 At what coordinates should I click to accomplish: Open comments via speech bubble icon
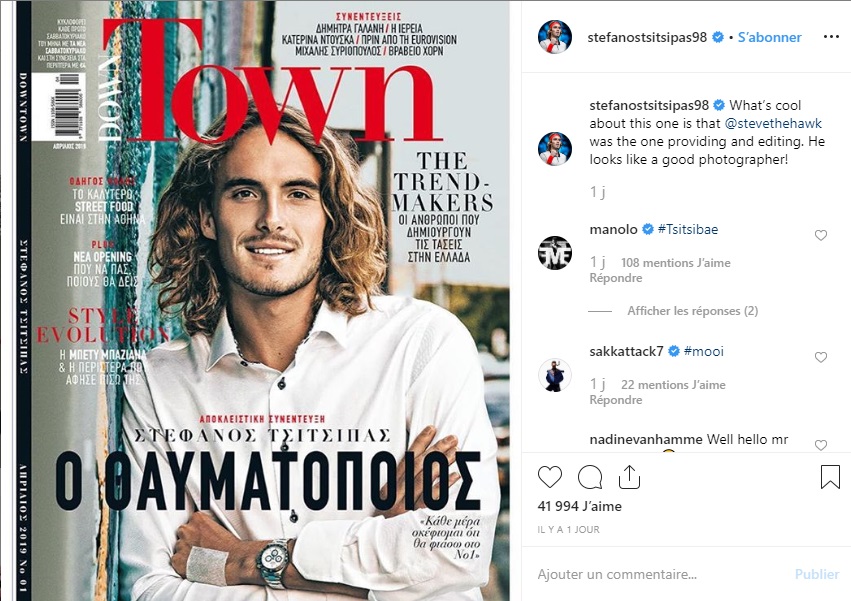[590, 477]
